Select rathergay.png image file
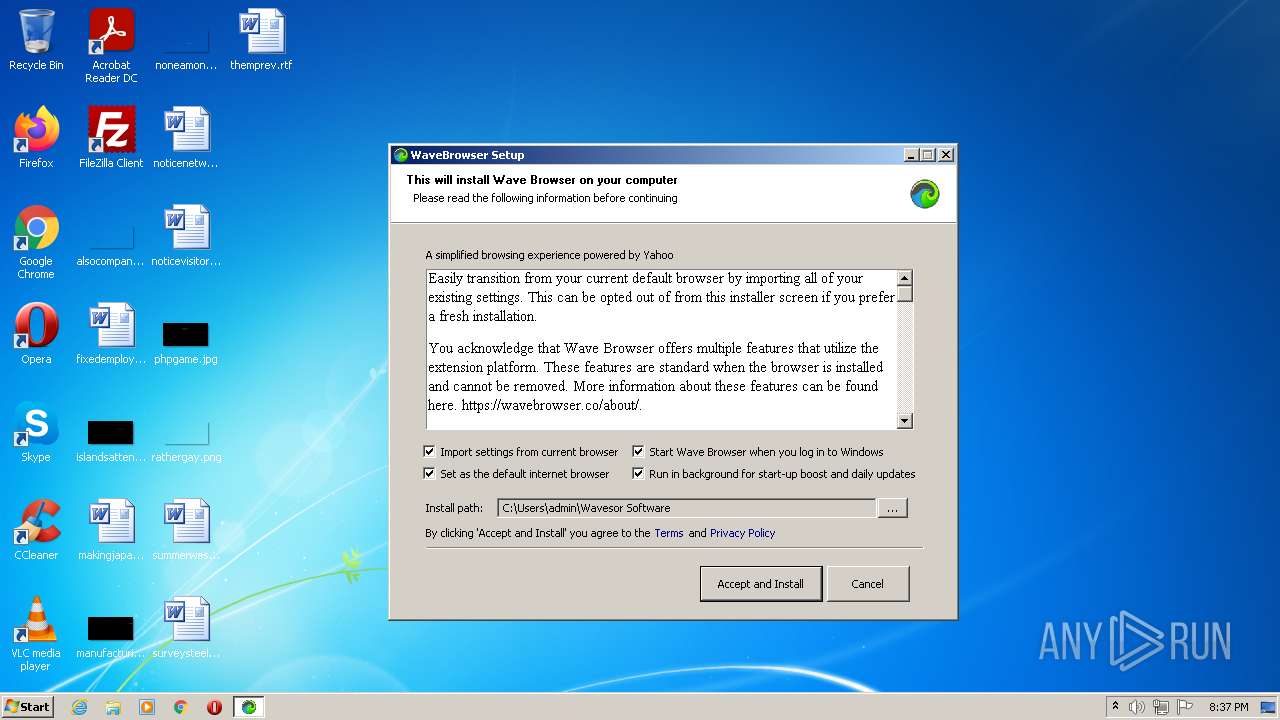1280x720 pixels. (x=186, y=441)
